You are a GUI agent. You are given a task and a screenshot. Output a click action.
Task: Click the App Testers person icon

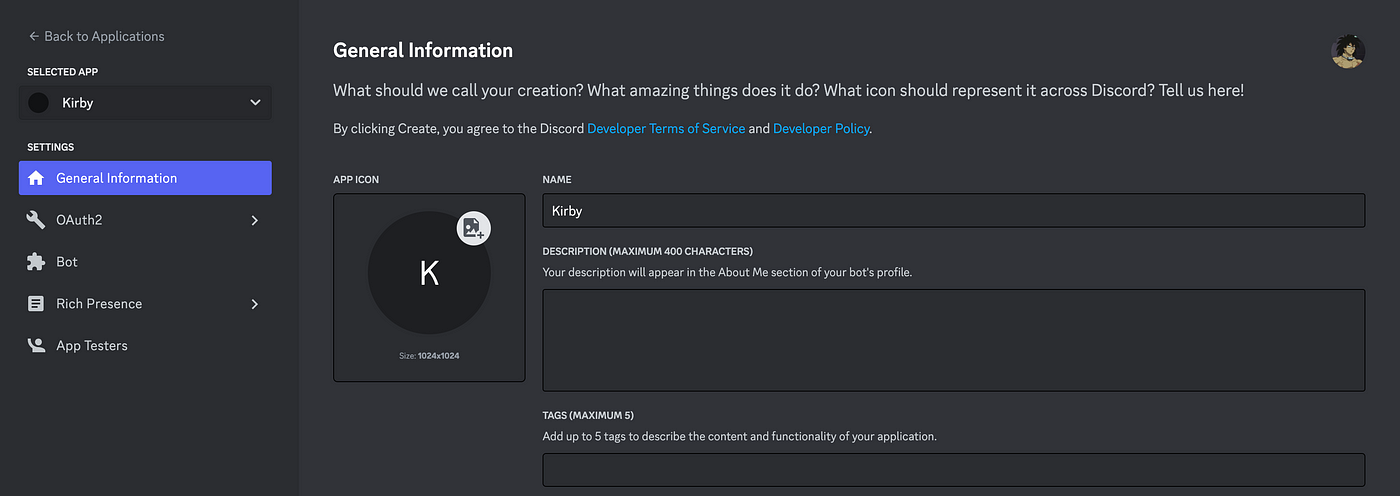[36, 346]
